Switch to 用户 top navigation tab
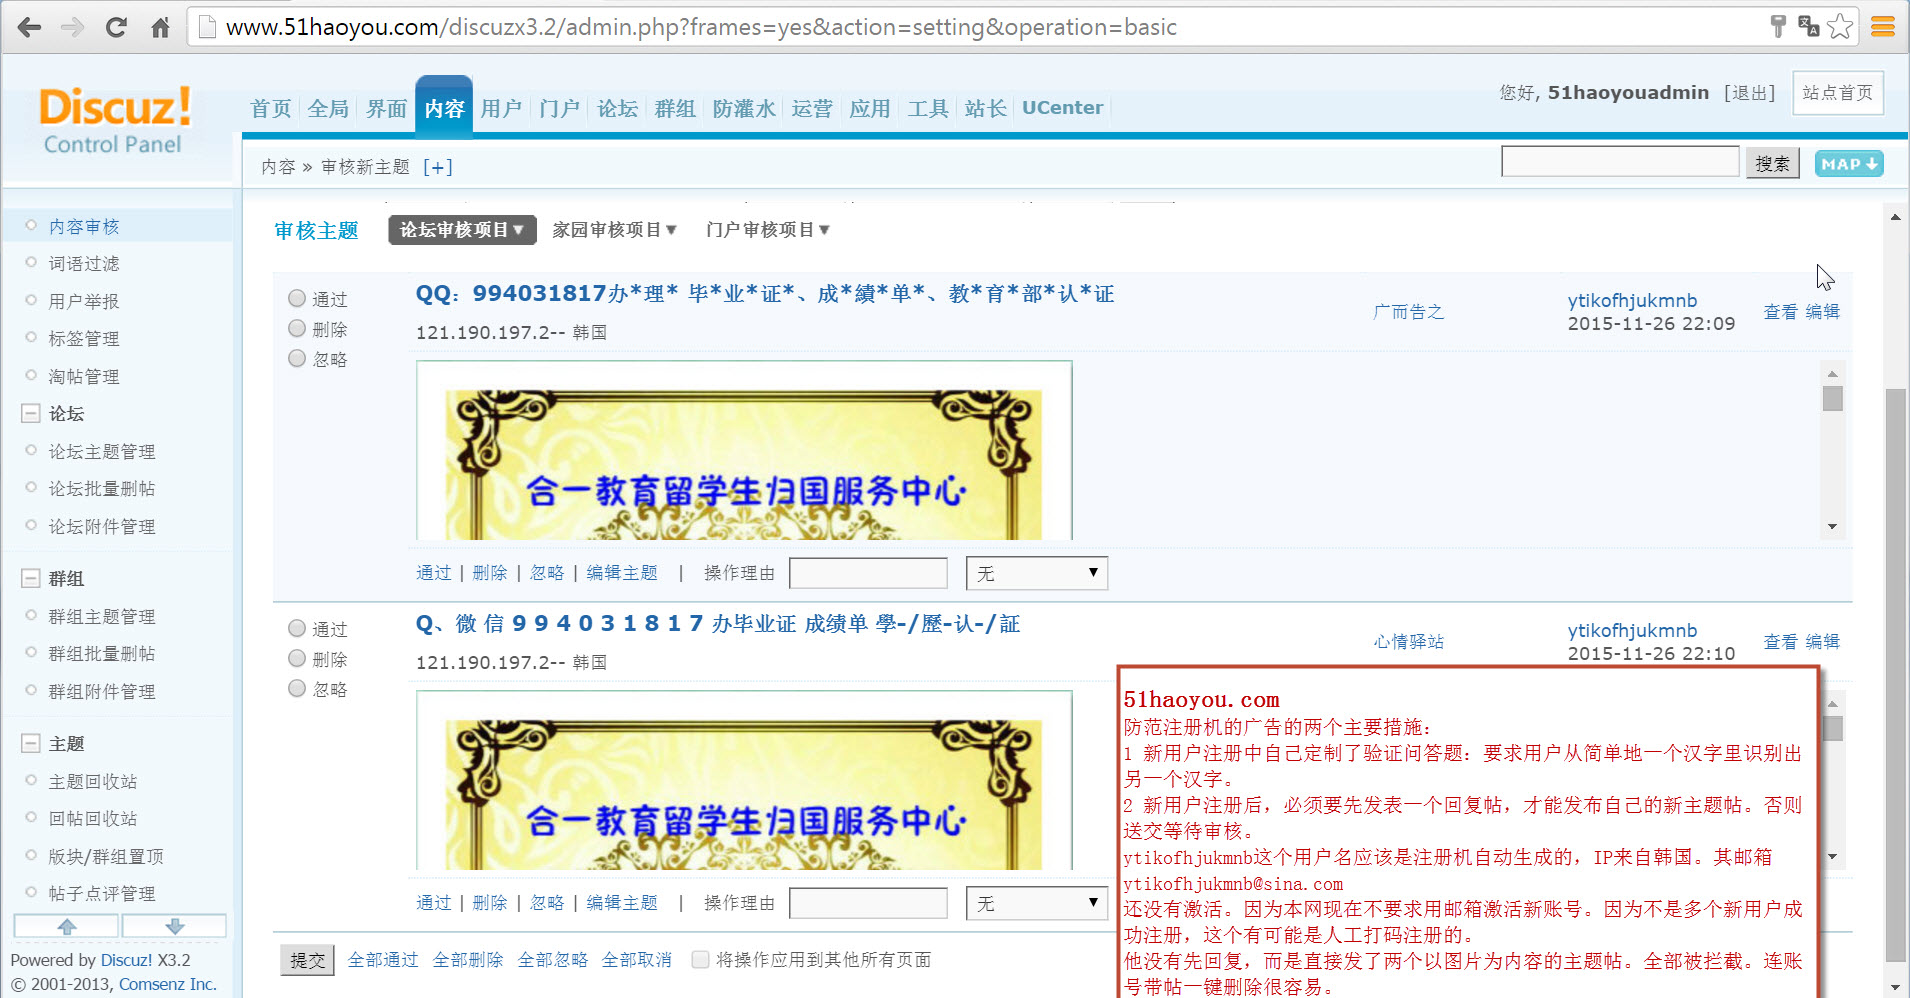The width and height of the screenshot is (1910, 998). coord(501,108)
